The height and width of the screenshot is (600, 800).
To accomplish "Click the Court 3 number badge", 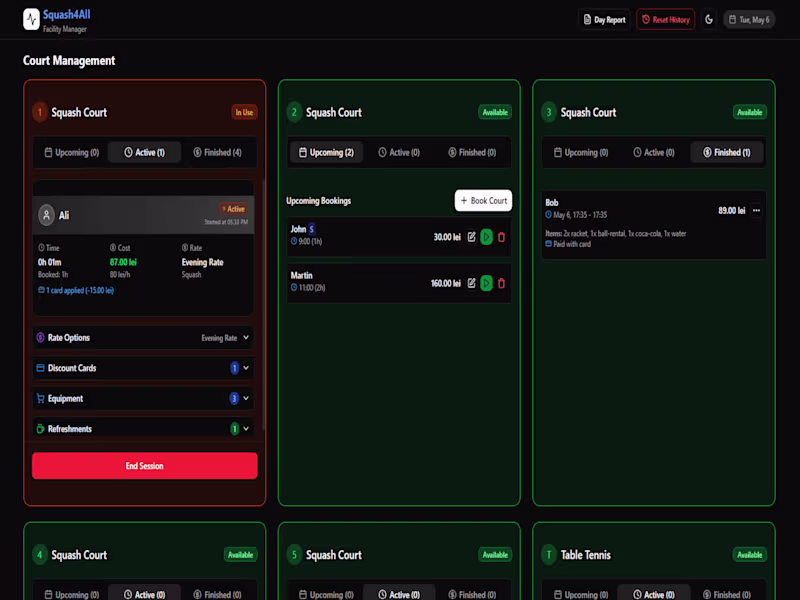I will (549, 112).
